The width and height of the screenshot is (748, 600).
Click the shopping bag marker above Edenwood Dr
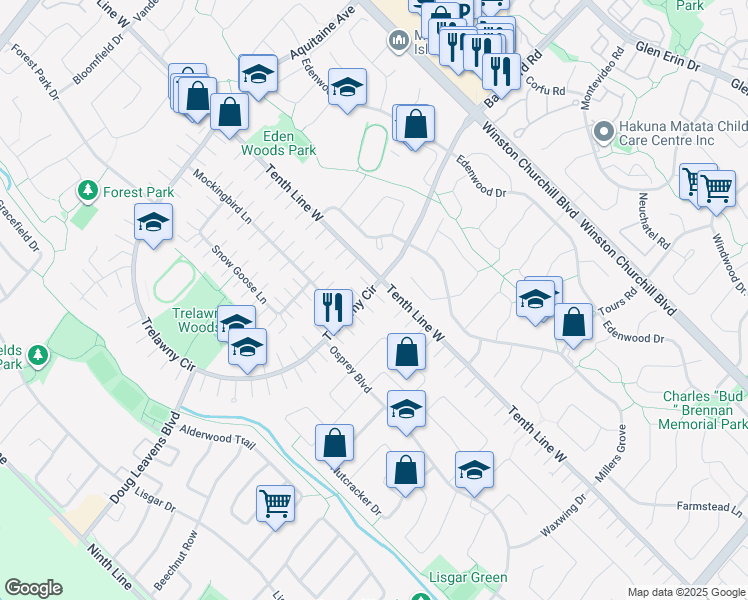tap(416, 124)
